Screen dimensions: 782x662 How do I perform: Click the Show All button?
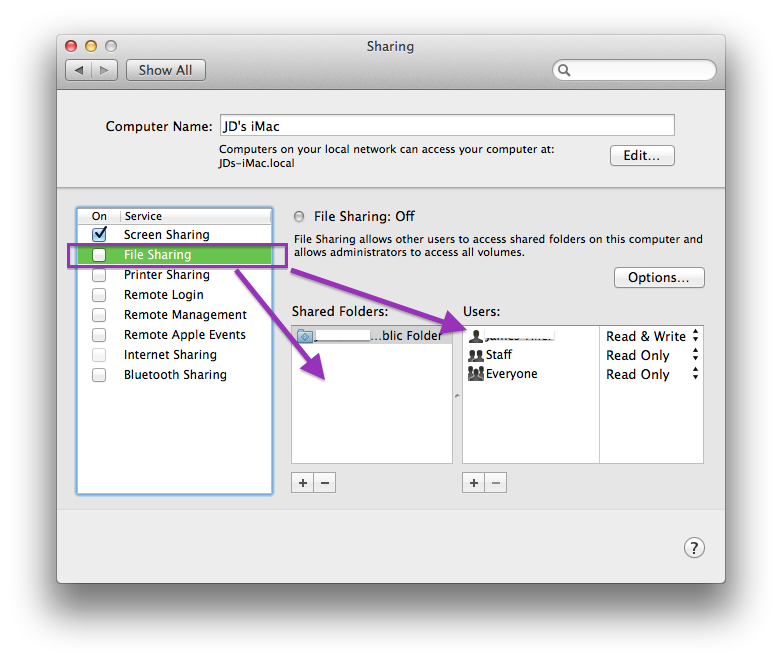pos(166,70)
